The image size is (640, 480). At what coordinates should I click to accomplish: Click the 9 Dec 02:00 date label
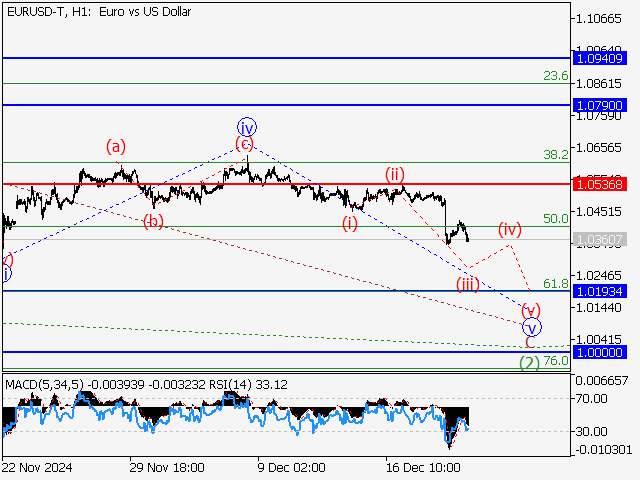click(289, 466)
